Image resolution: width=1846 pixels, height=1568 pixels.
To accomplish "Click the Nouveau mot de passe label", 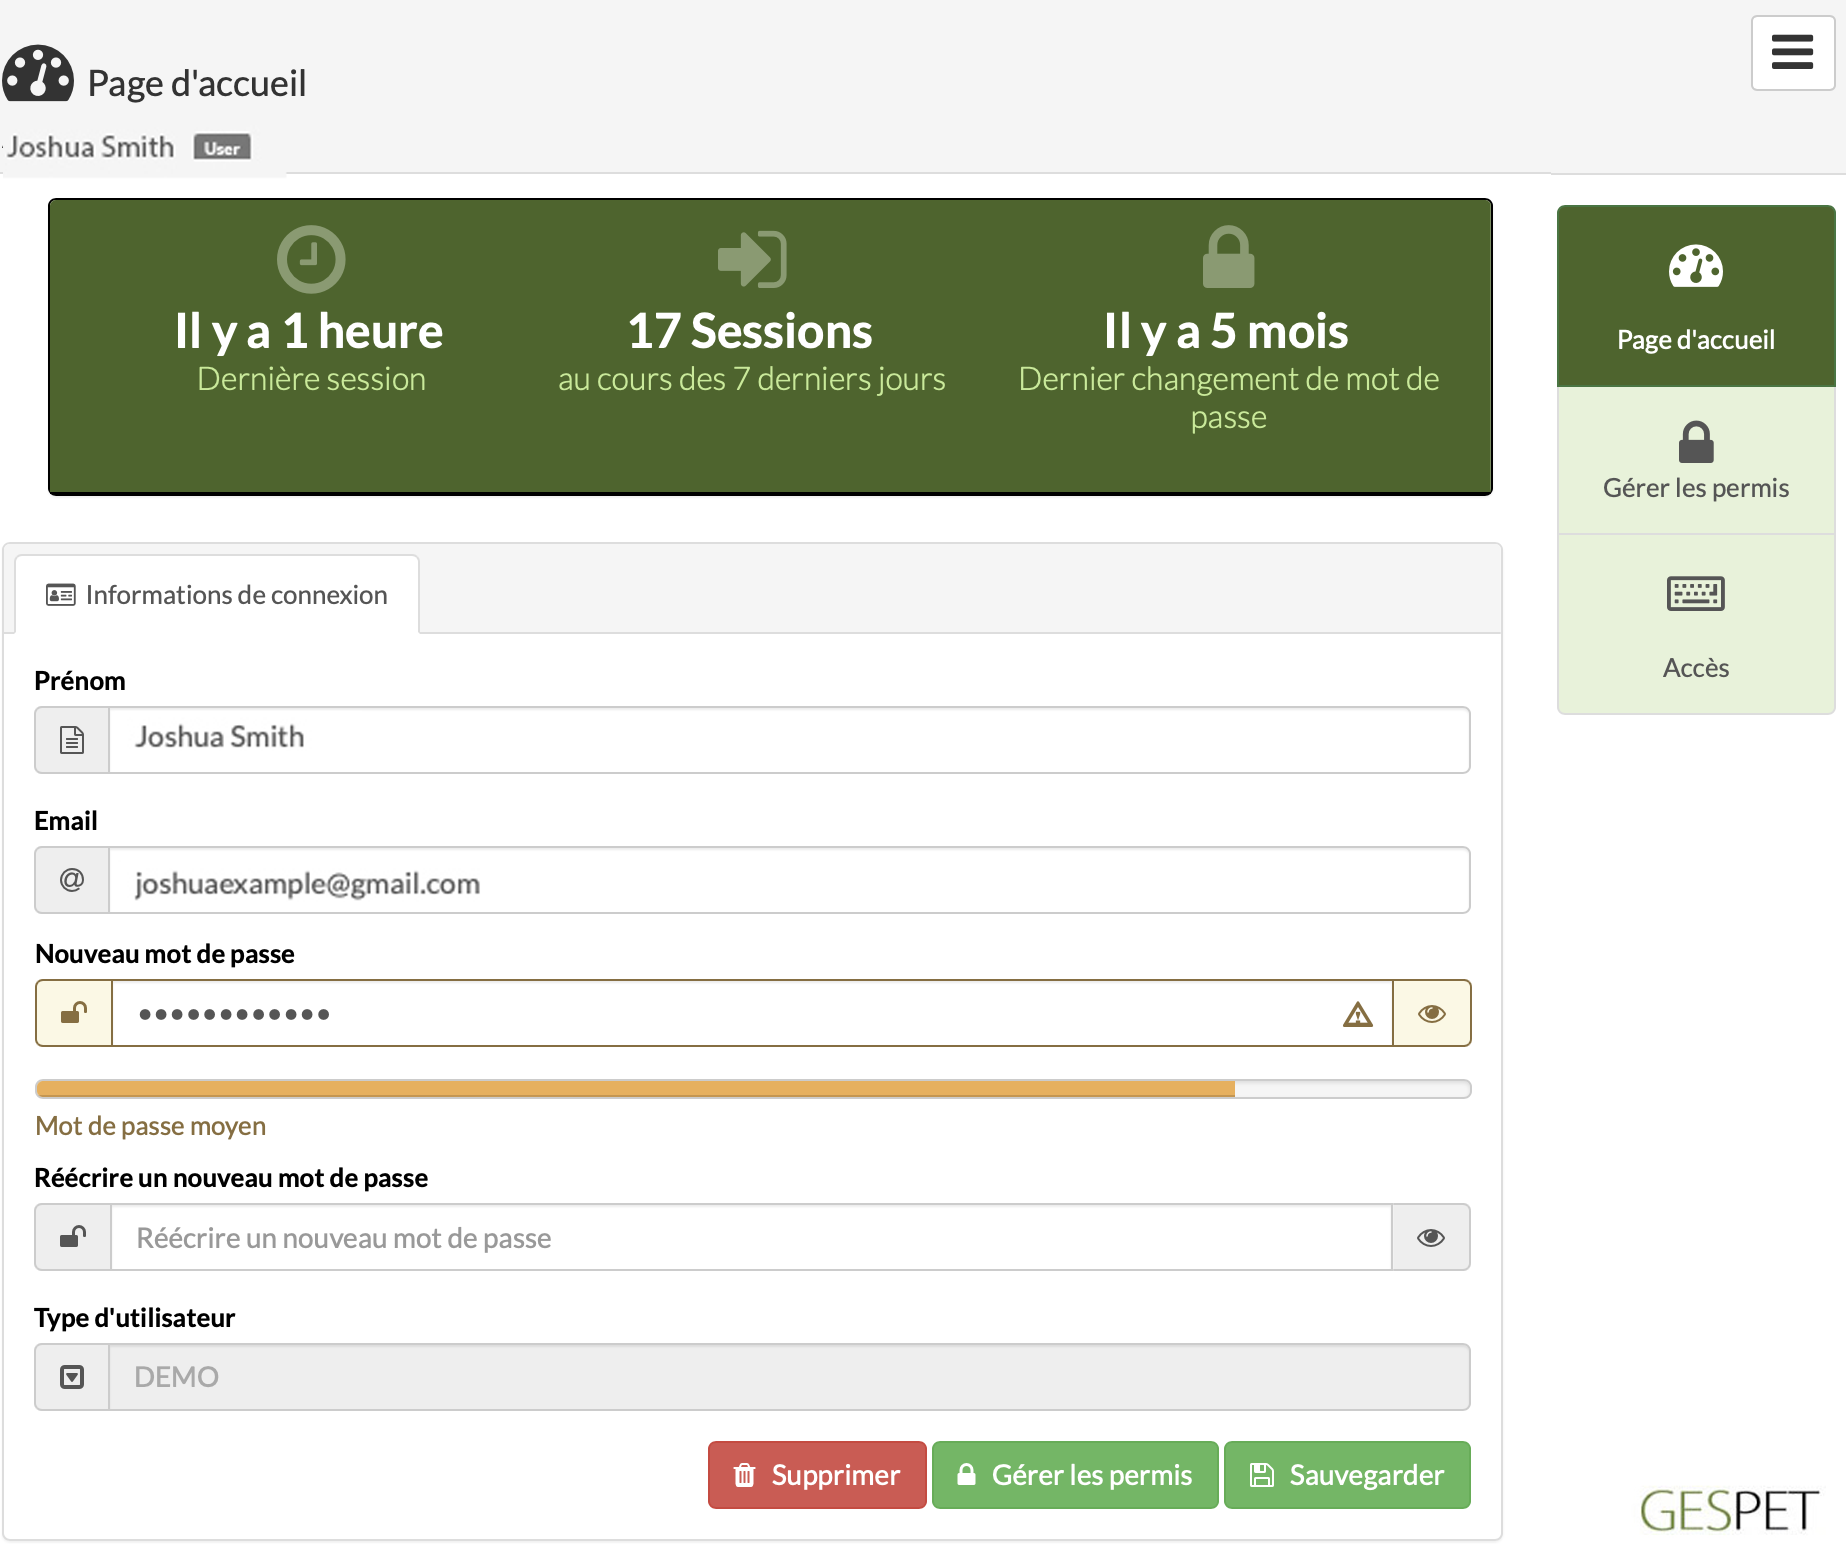I will point(165,954).
